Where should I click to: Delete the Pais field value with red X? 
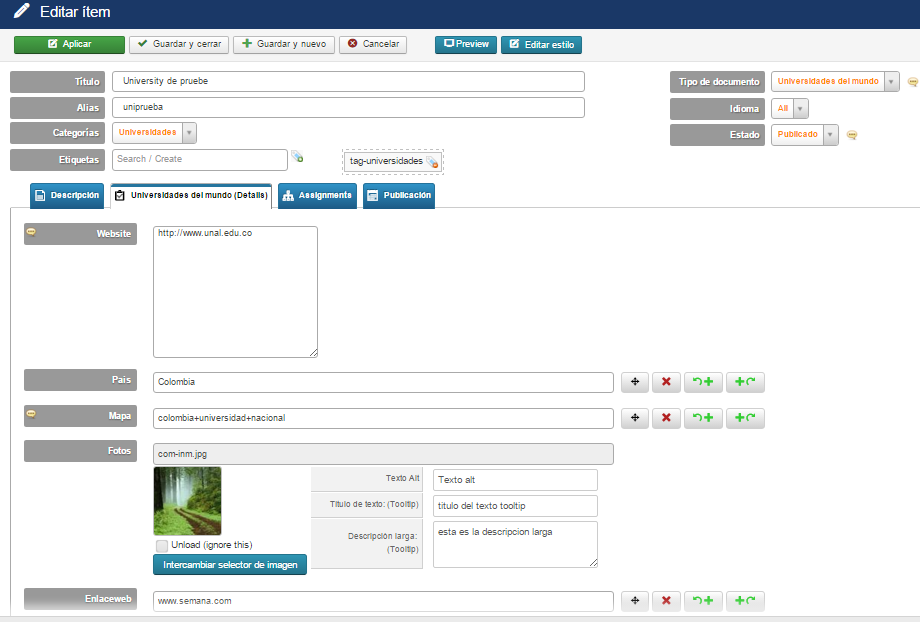(666, 382)
